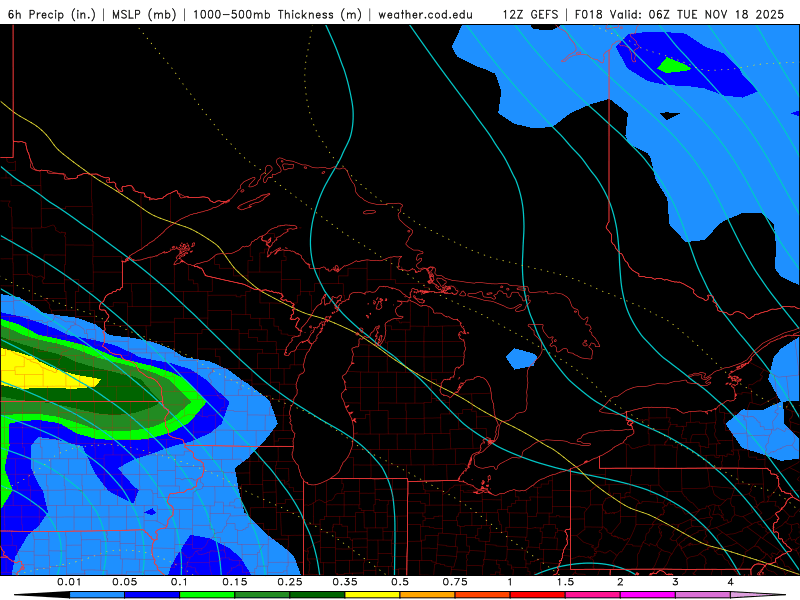The width and height of the screenshot is (800, 600).
Task: Click the 0.05 legend value
Action: 124,582
